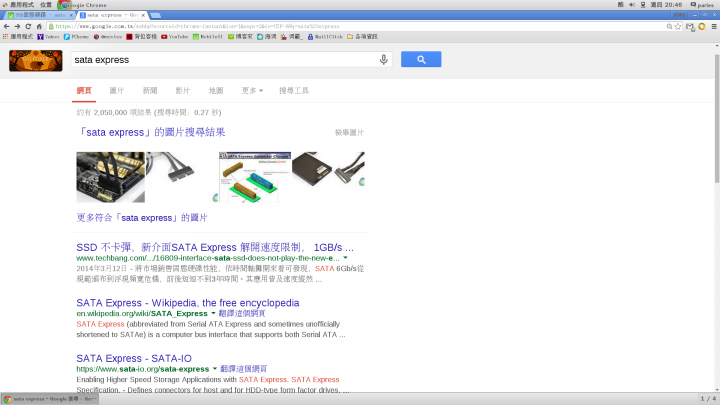Image resolution: width=720 pixels, height=405 pixels.
Task: Open the Mobile01 bookmark
Action: 208,36
